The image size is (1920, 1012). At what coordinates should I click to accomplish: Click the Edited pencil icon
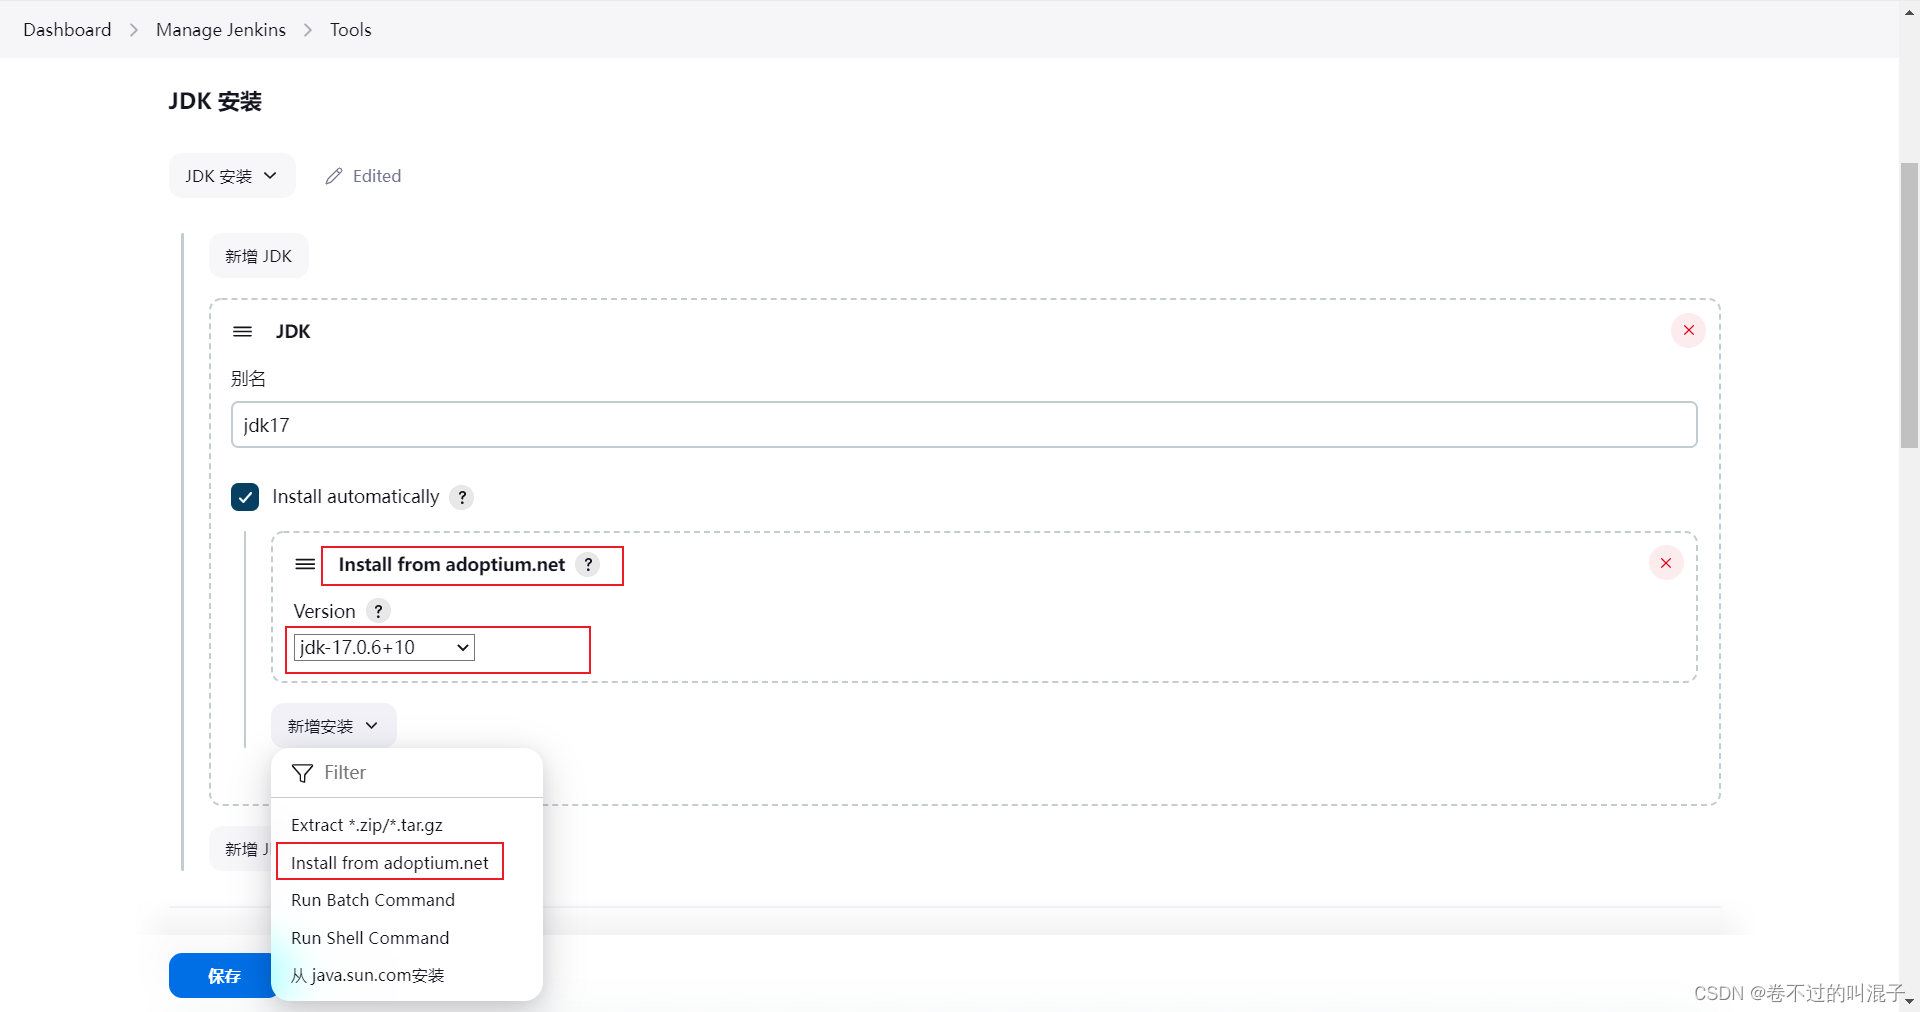pyautogui.click(x=334, y=176)
